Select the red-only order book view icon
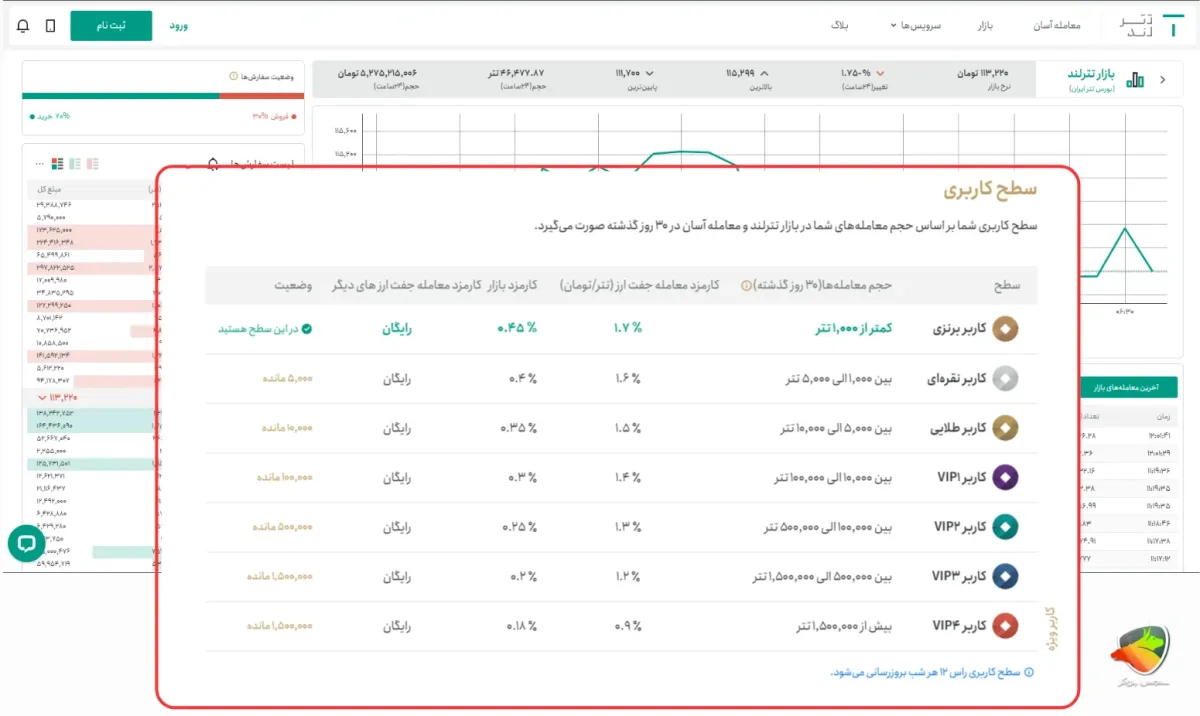Image resolution: width=1200 pixels, height=716 pixels. coord(93,163)
